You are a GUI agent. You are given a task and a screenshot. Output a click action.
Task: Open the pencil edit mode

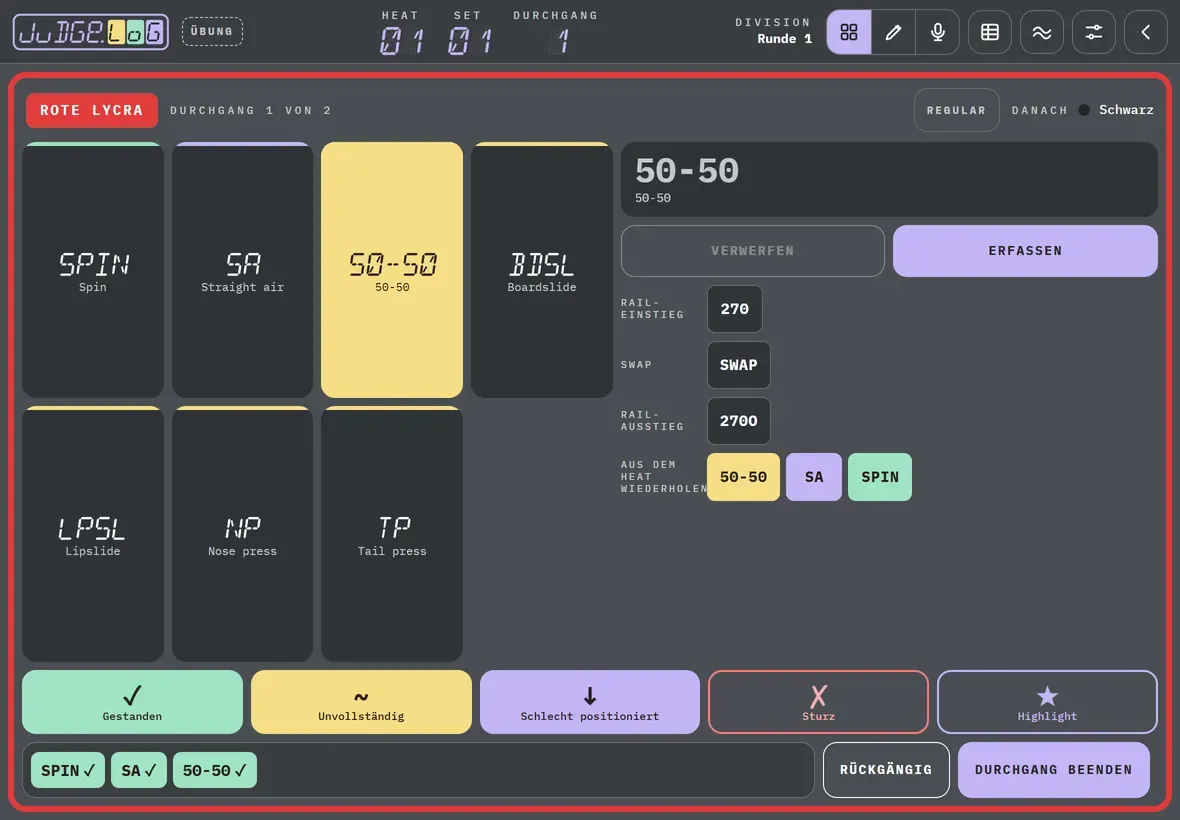pyautogui.click(x=893, y=32)
